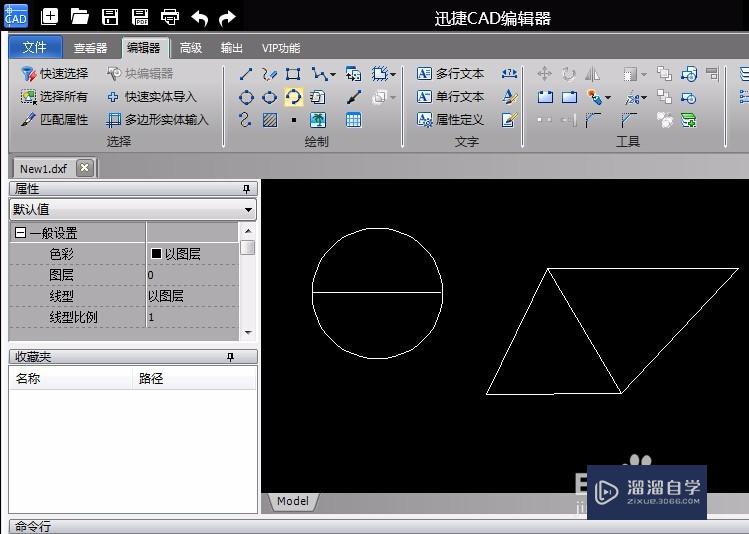Save the drawing with the floppy disk icon
The width and height of the screenshot is (749, 534).
pos(110,17)
